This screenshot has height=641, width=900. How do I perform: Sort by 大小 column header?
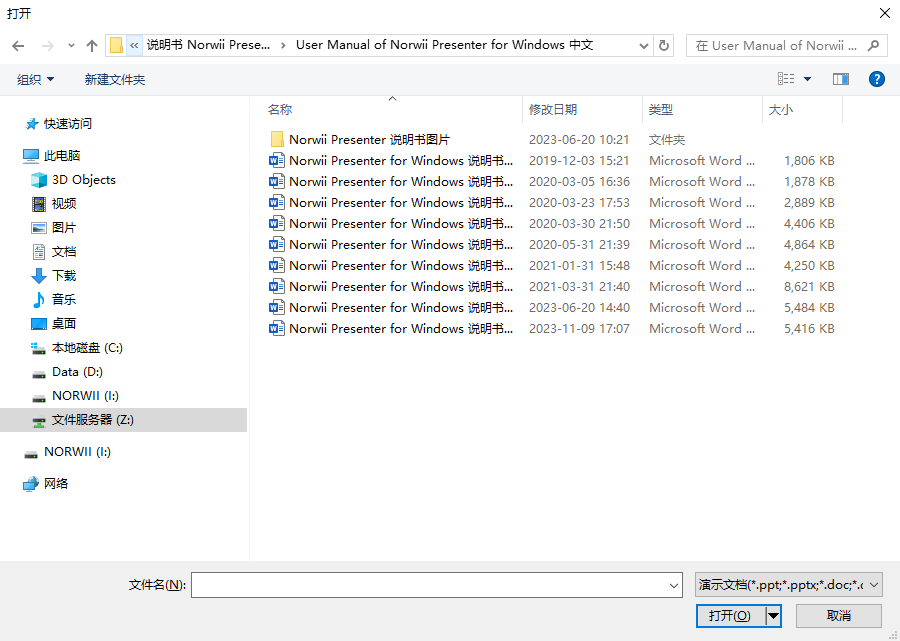click(x=802, y=110)
